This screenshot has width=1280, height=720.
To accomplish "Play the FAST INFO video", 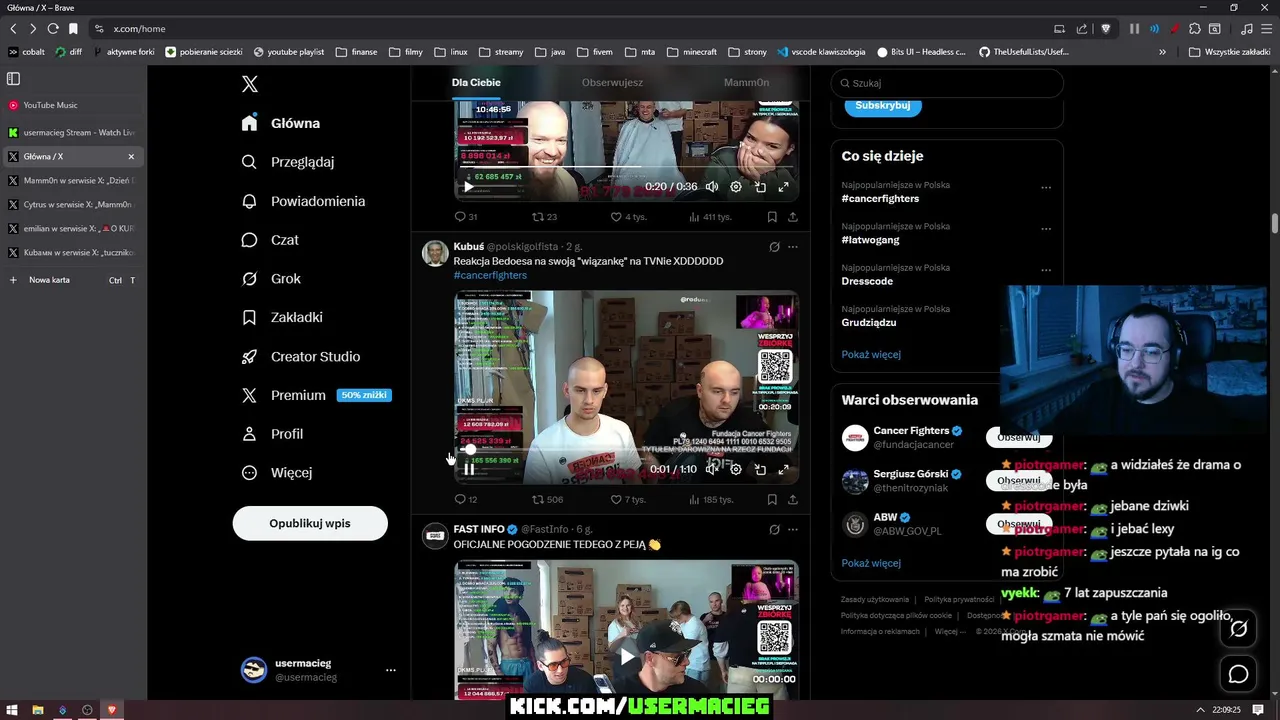I will (x=627, y=656).
